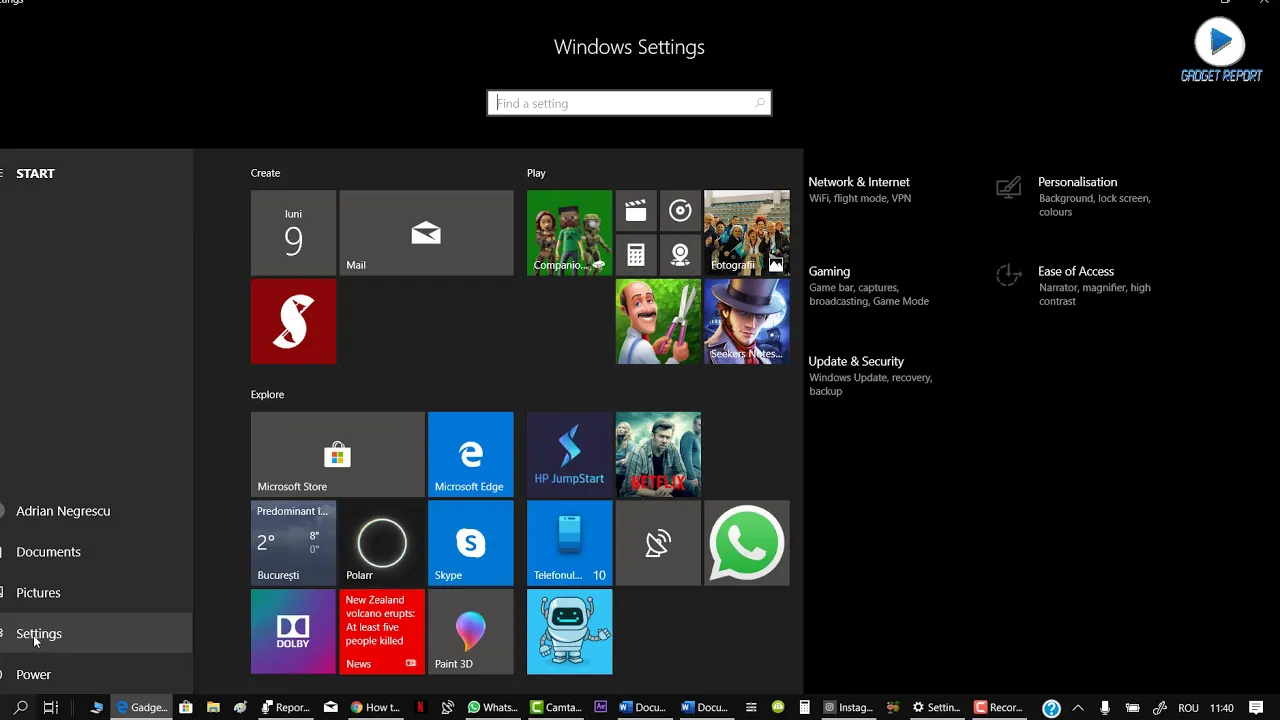Open the Fotografii photos tile
Viewport: 1280px width, 720px height.
[x=746, y=233]
